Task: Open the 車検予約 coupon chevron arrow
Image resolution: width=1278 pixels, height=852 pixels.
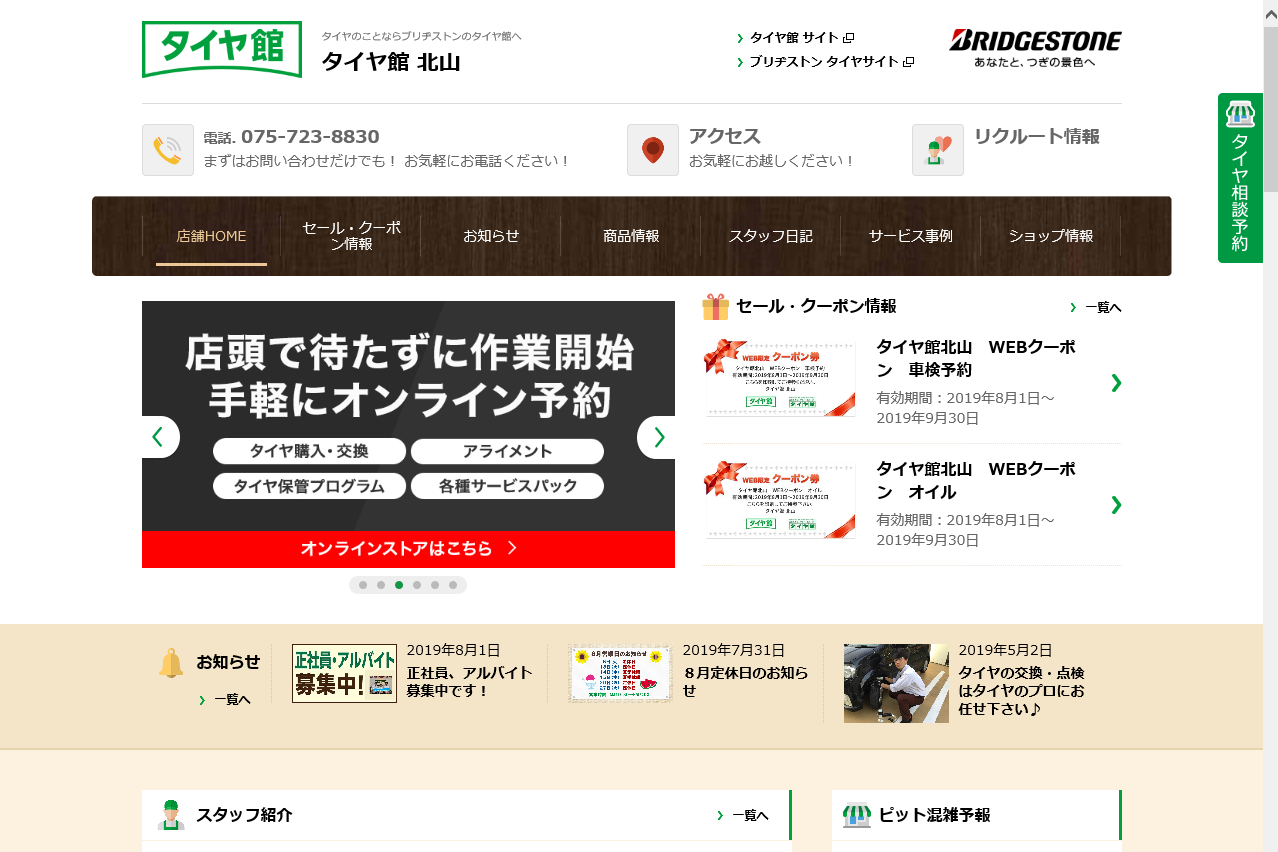Action: (1116, 383)
